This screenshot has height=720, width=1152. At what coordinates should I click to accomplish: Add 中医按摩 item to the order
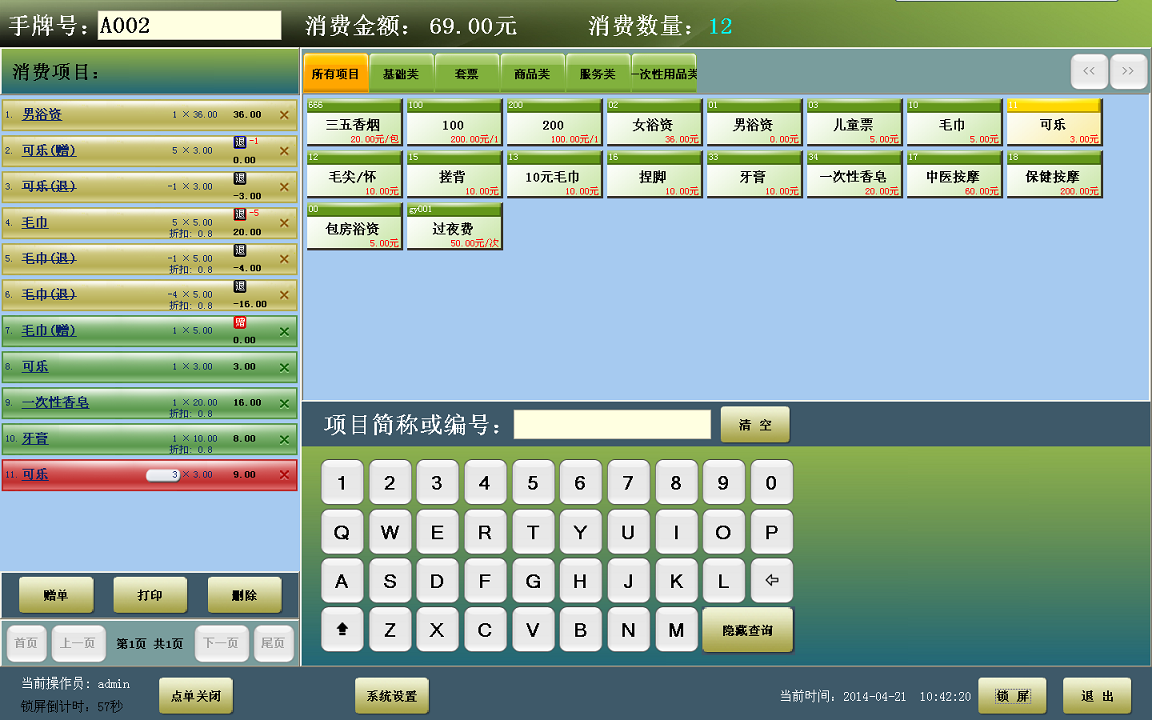coord(954,175)
